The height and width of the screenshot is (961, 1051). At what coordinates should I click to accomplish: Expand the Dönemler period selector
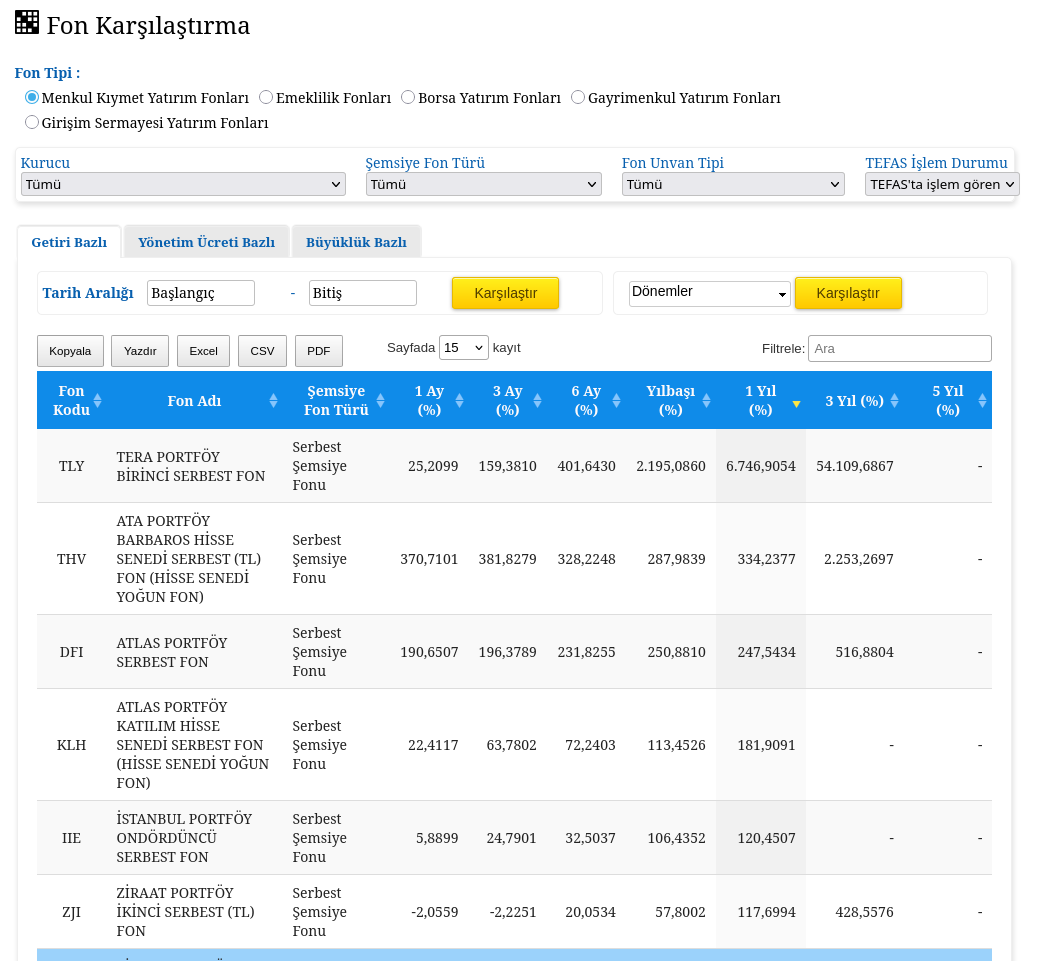click(x=709, y=293)
